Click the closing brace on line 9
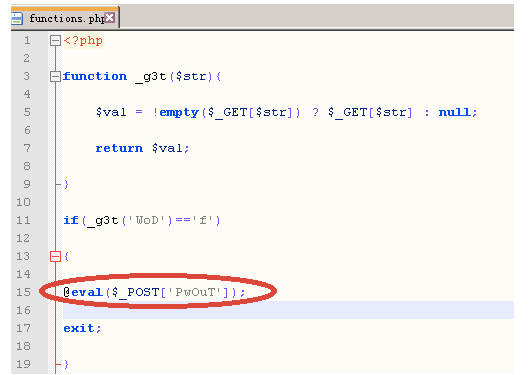The width and height of the screenshot is (529, 375). point(66,184)
